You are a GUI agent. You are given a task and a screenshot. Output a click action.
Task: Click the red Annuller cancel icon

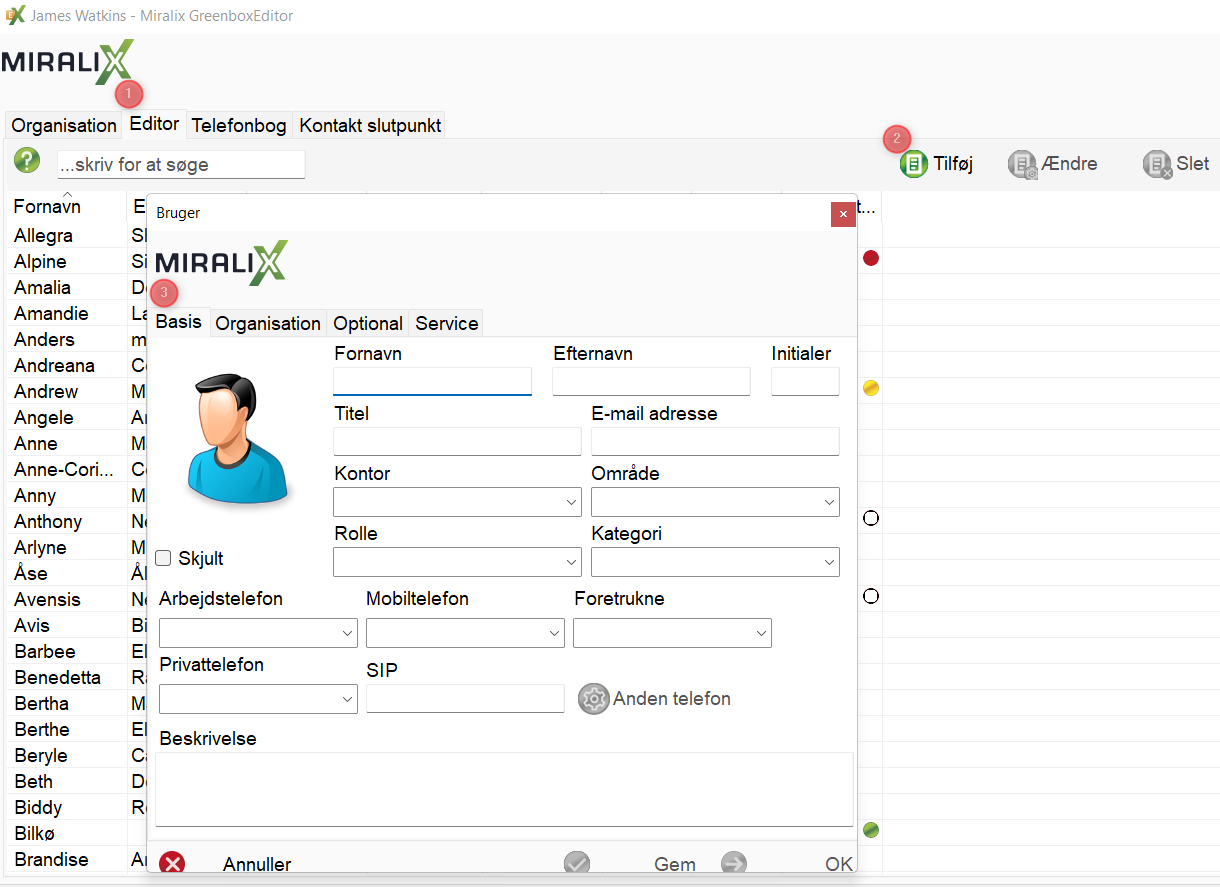click(x=173, y=864)
